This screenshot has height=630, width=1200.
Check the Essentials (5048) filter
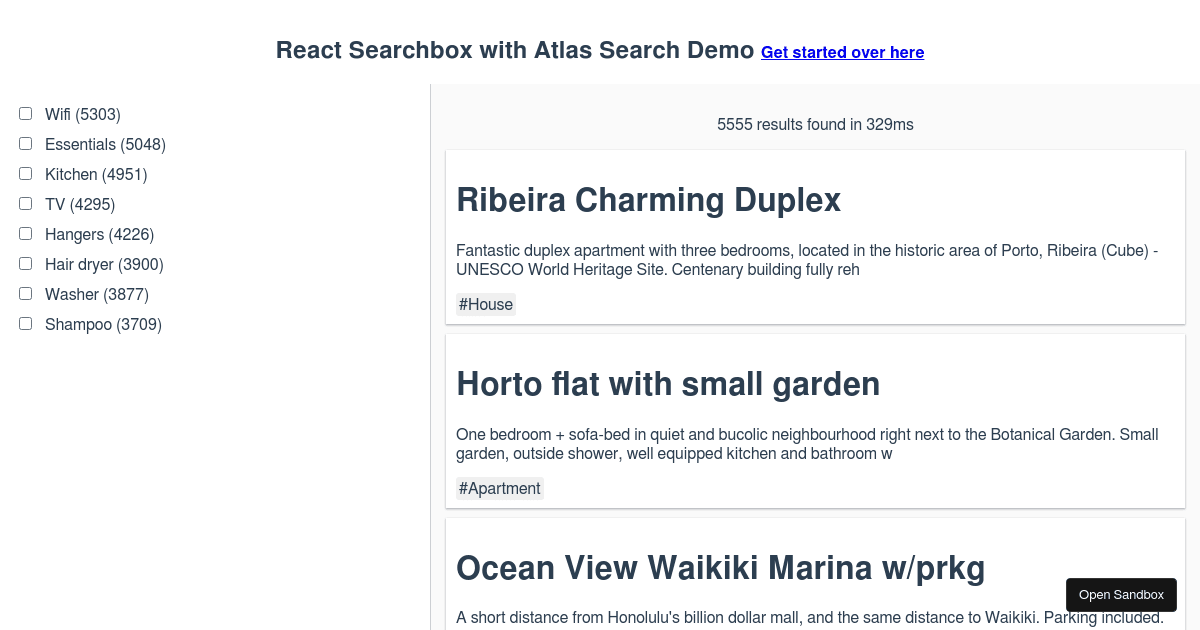click(25, 143)
